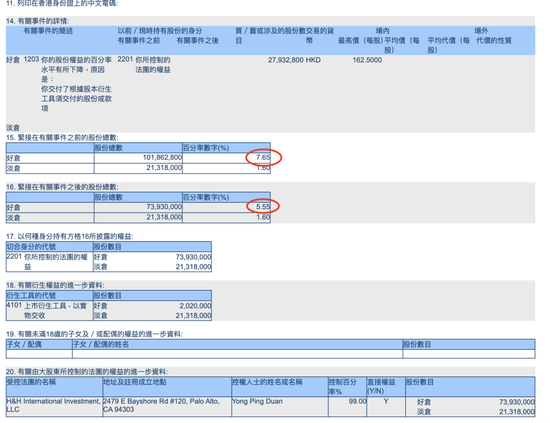The image size is (550, 423).
Task: Select 21,318,000 in section 16 short row
Action: coord(164,217)
